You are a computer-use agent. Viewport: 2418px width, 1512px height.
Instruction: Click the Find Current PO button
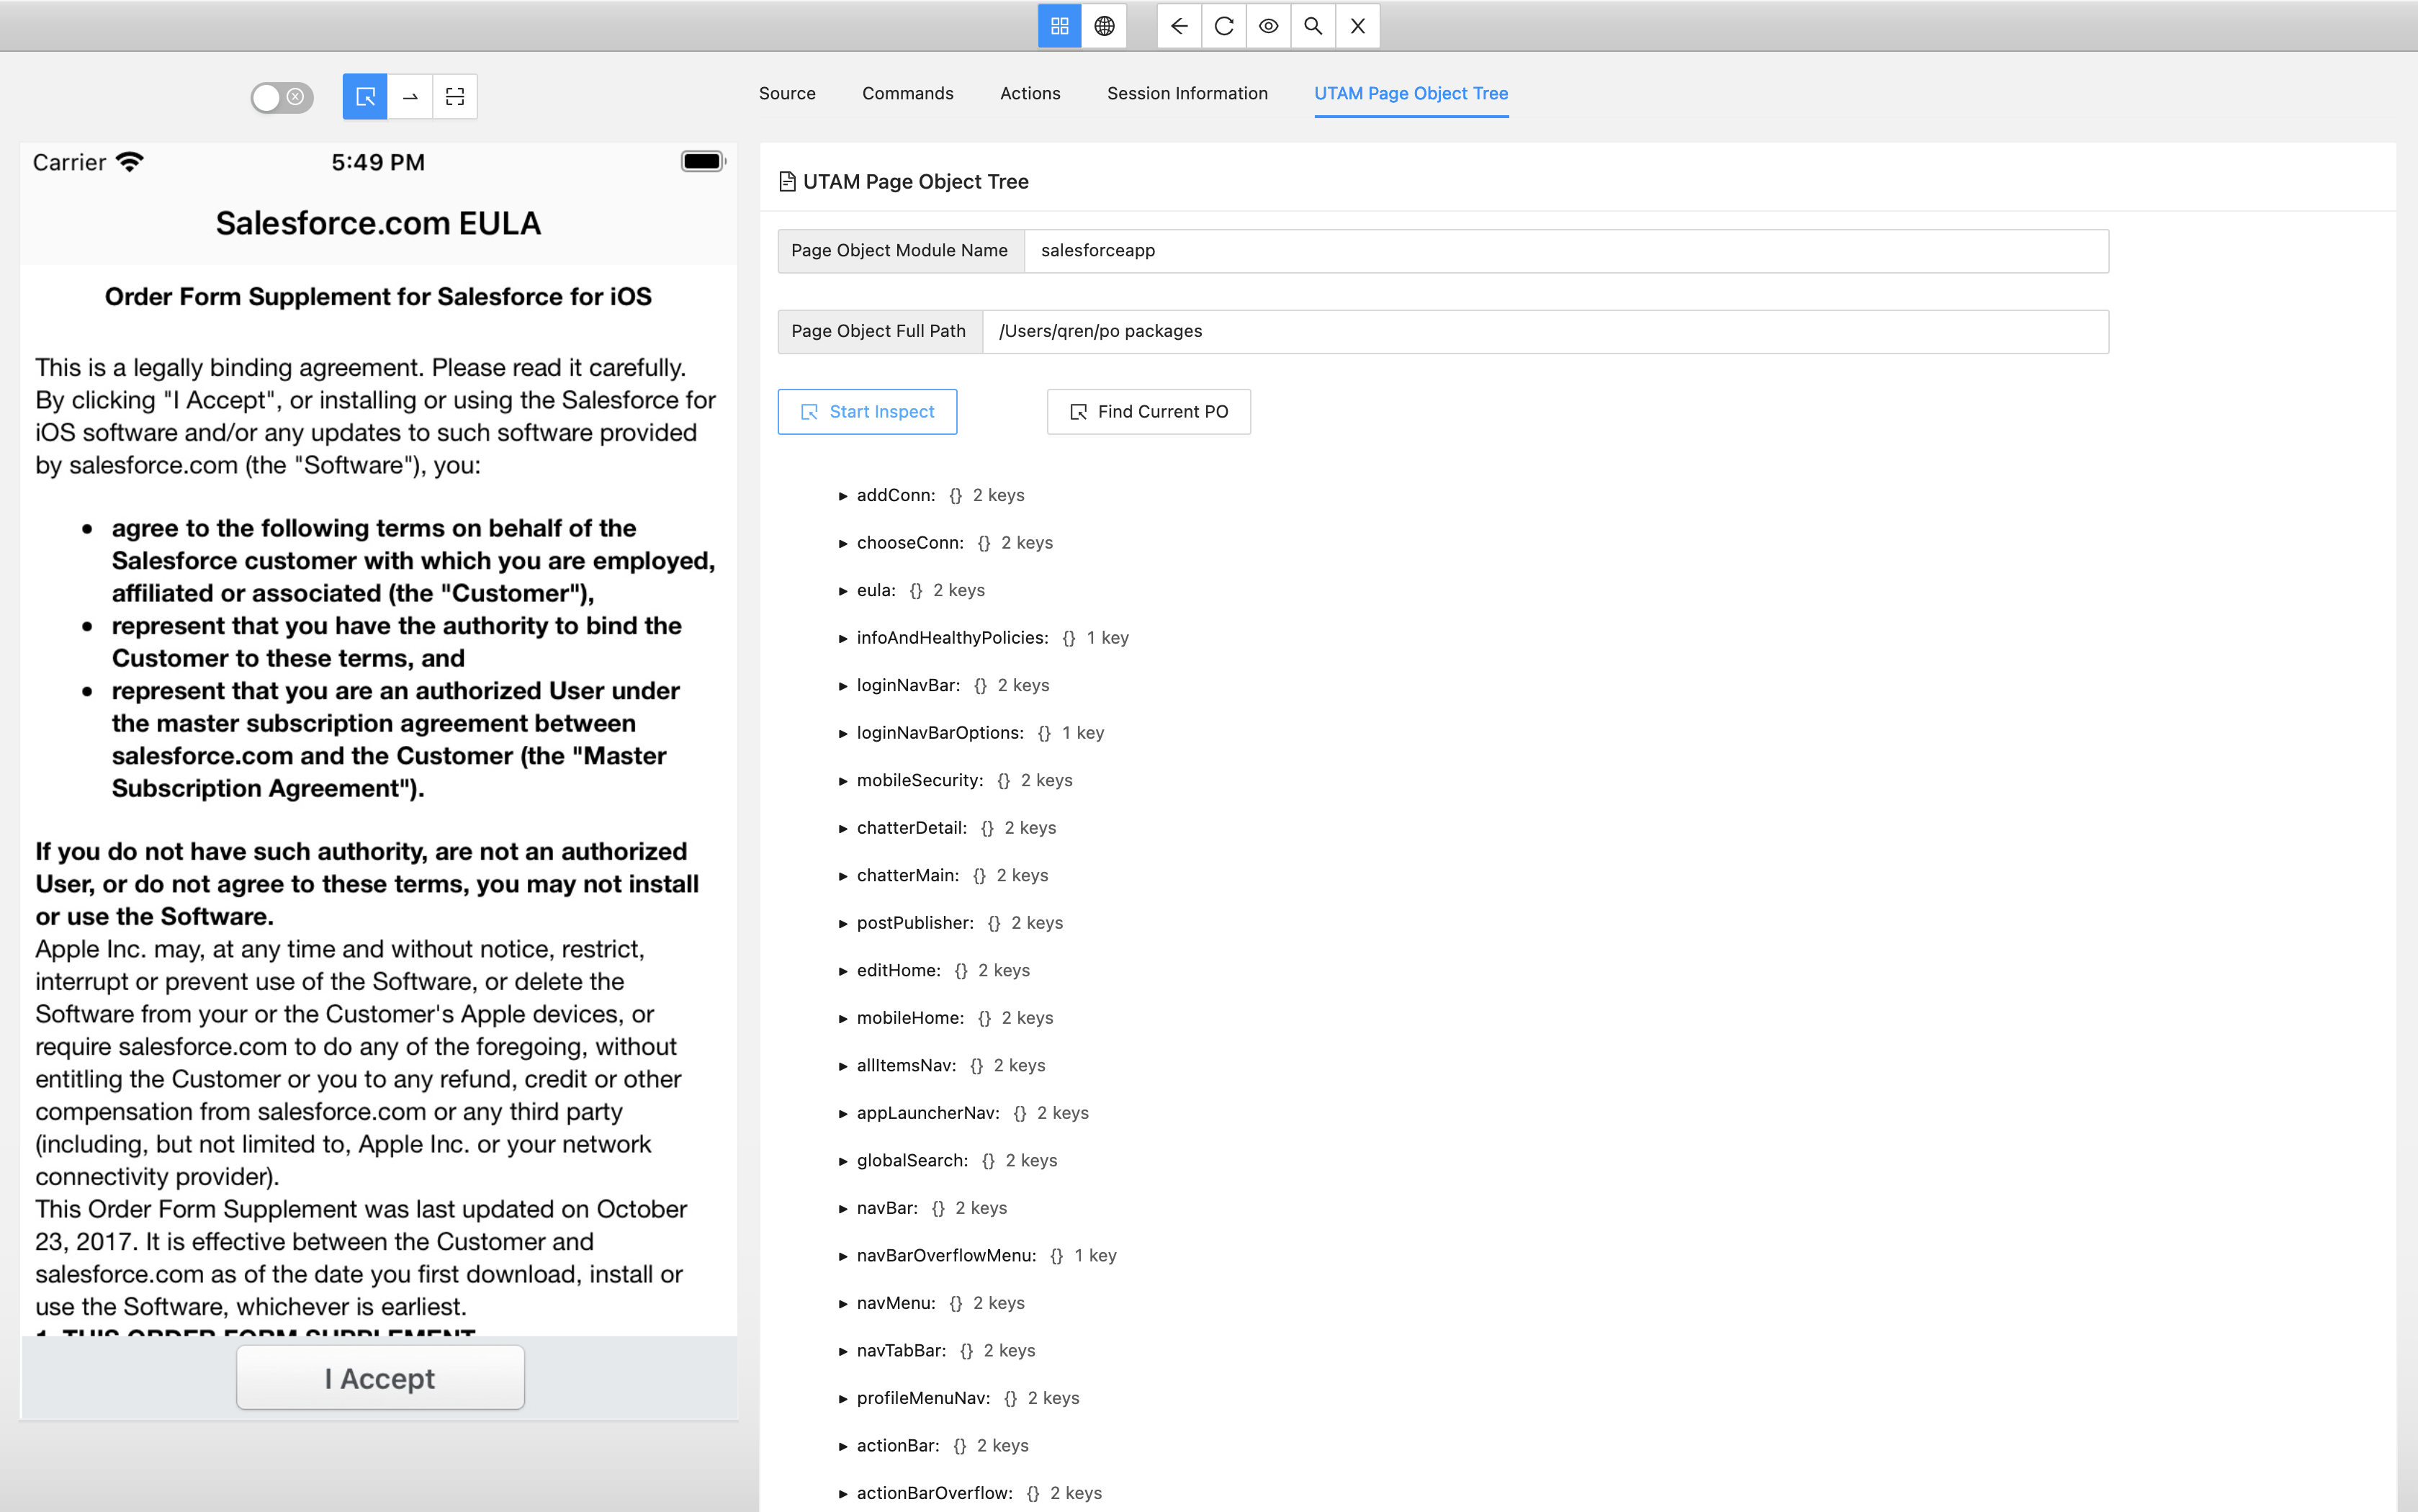point(1148,412)
